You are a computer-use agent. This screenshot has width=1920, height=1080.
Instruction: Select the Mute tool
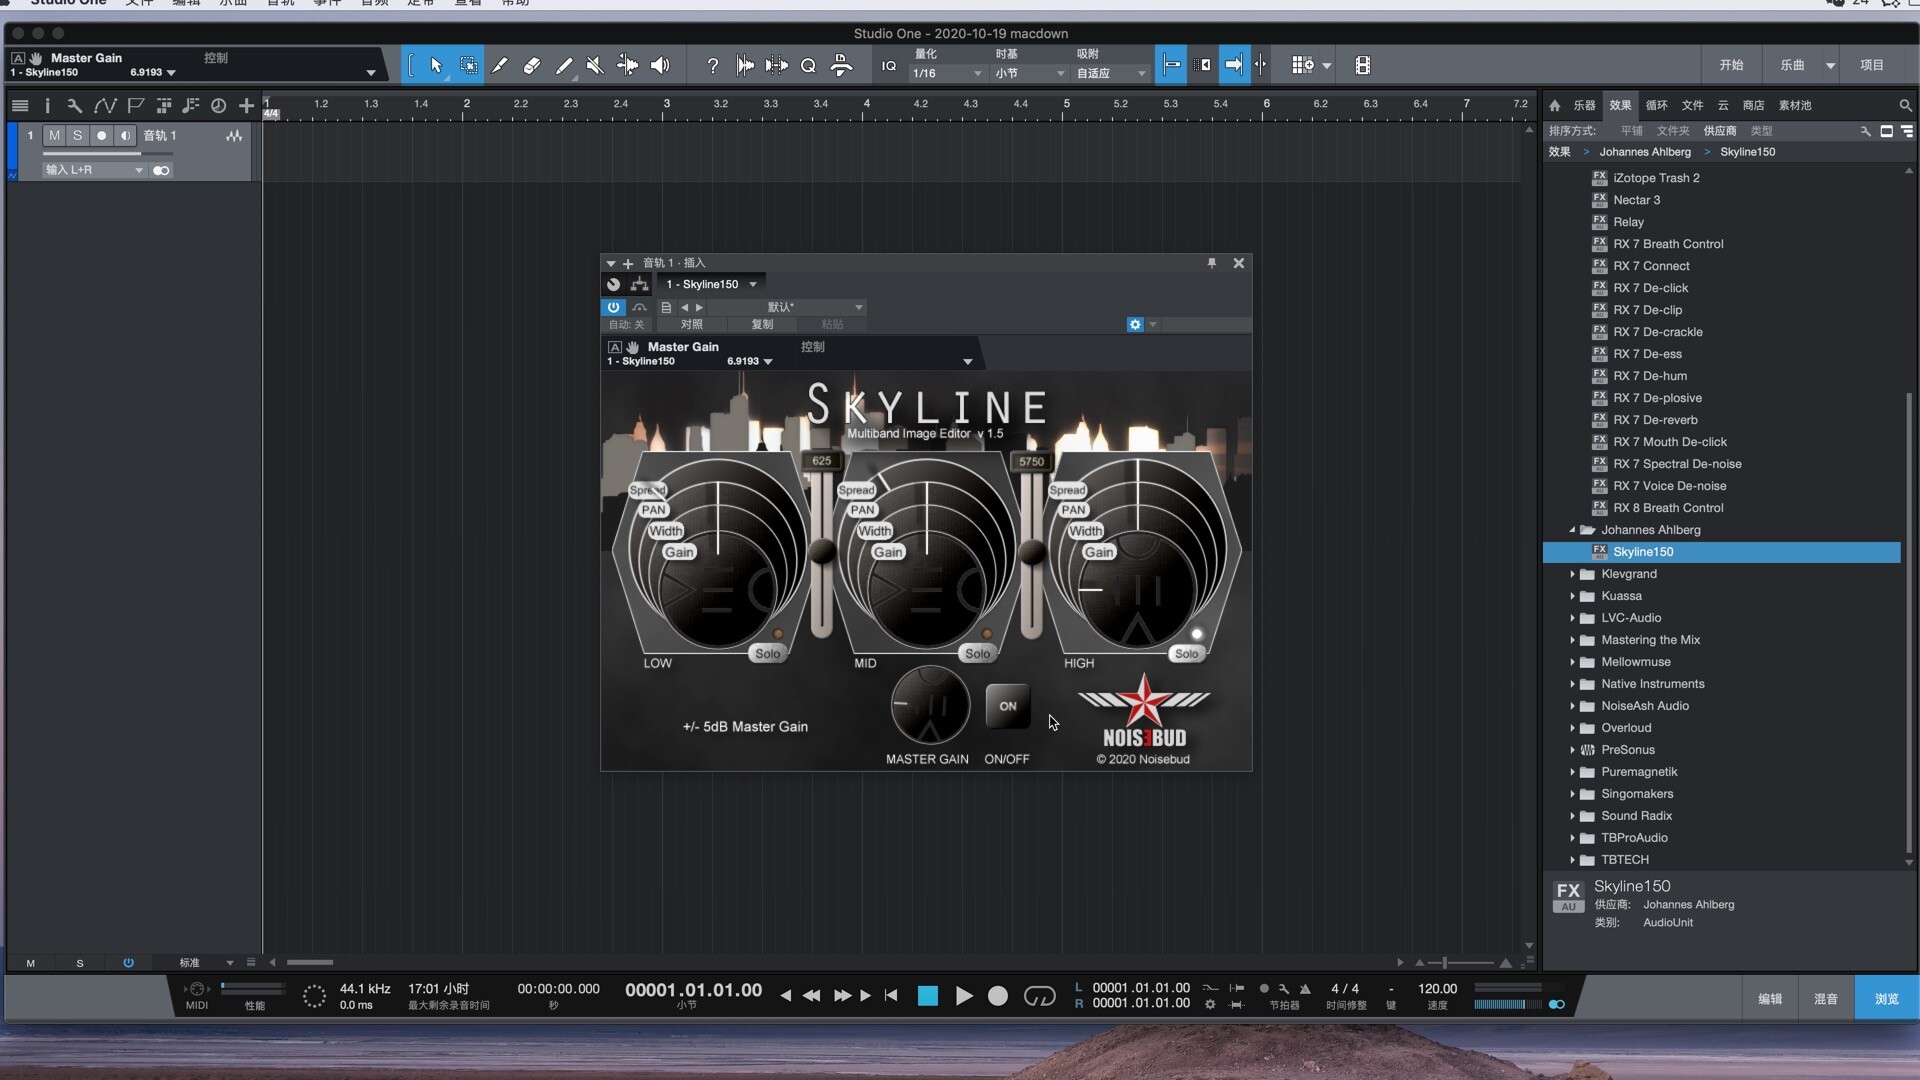595,66
